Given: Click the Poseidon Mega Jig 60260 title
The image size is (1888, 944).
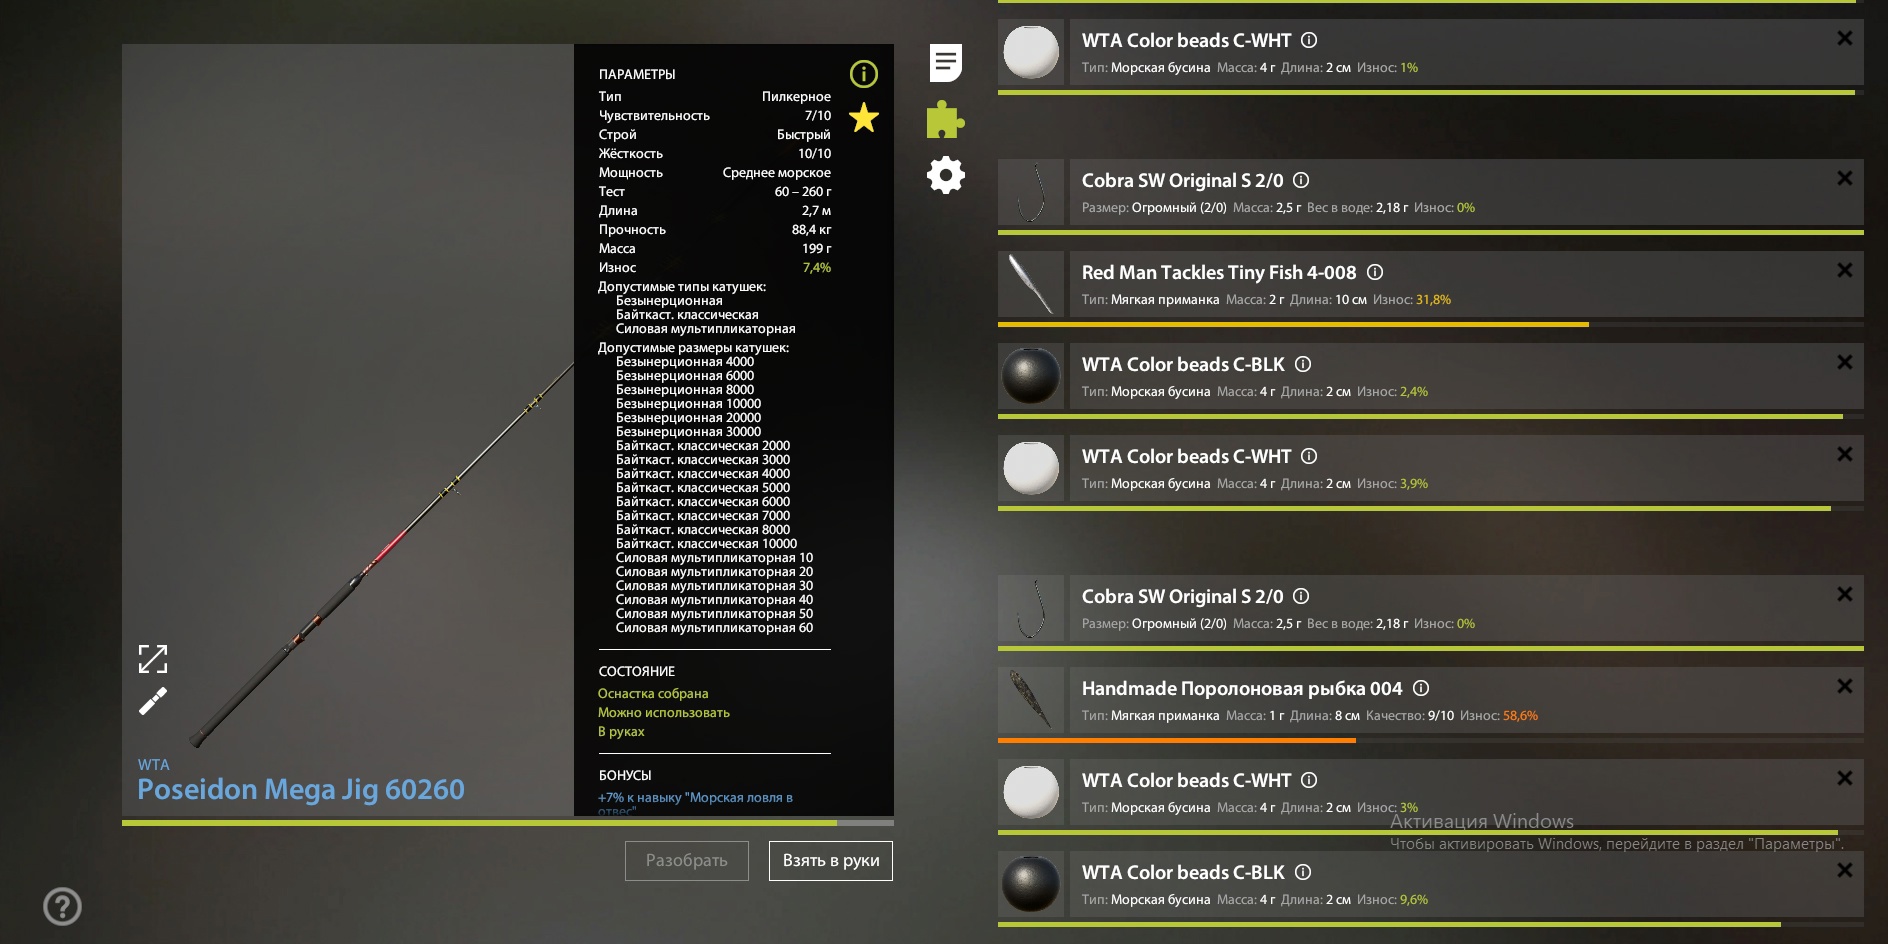Looking at the screenshot, I should point(301,789).
